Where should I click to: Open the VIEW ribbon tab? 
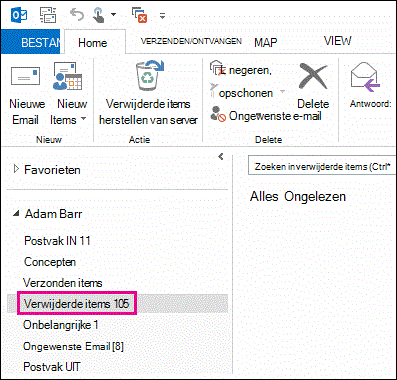(337, 41)
